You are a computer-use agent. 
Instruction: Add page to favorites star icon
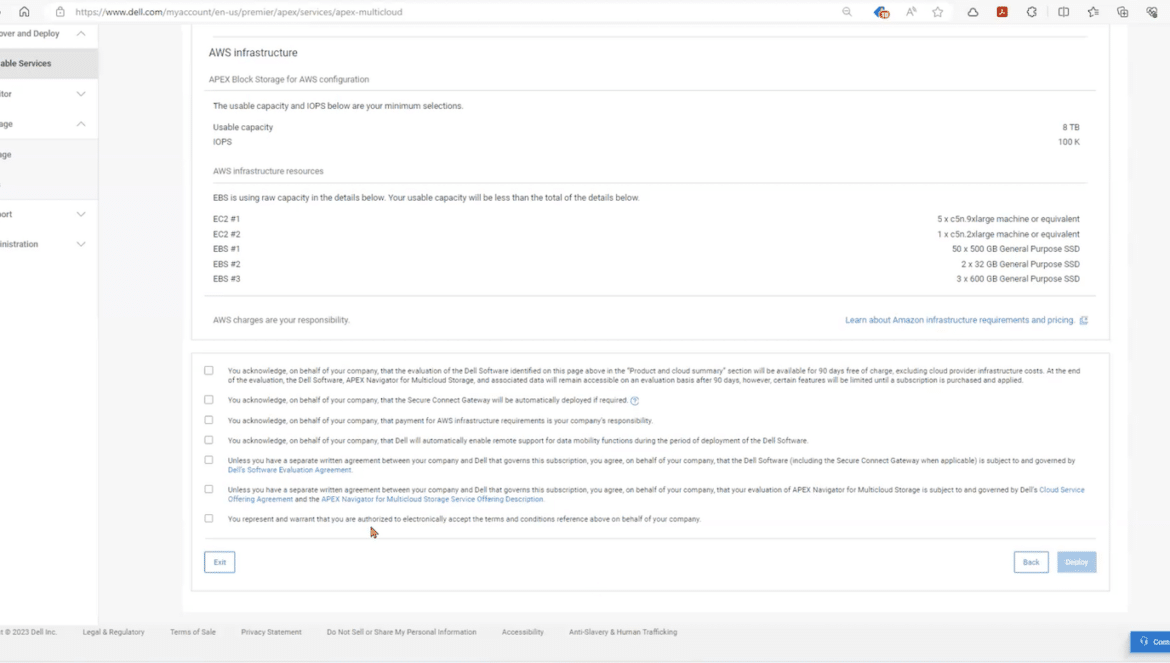click(x=938, y=12)
